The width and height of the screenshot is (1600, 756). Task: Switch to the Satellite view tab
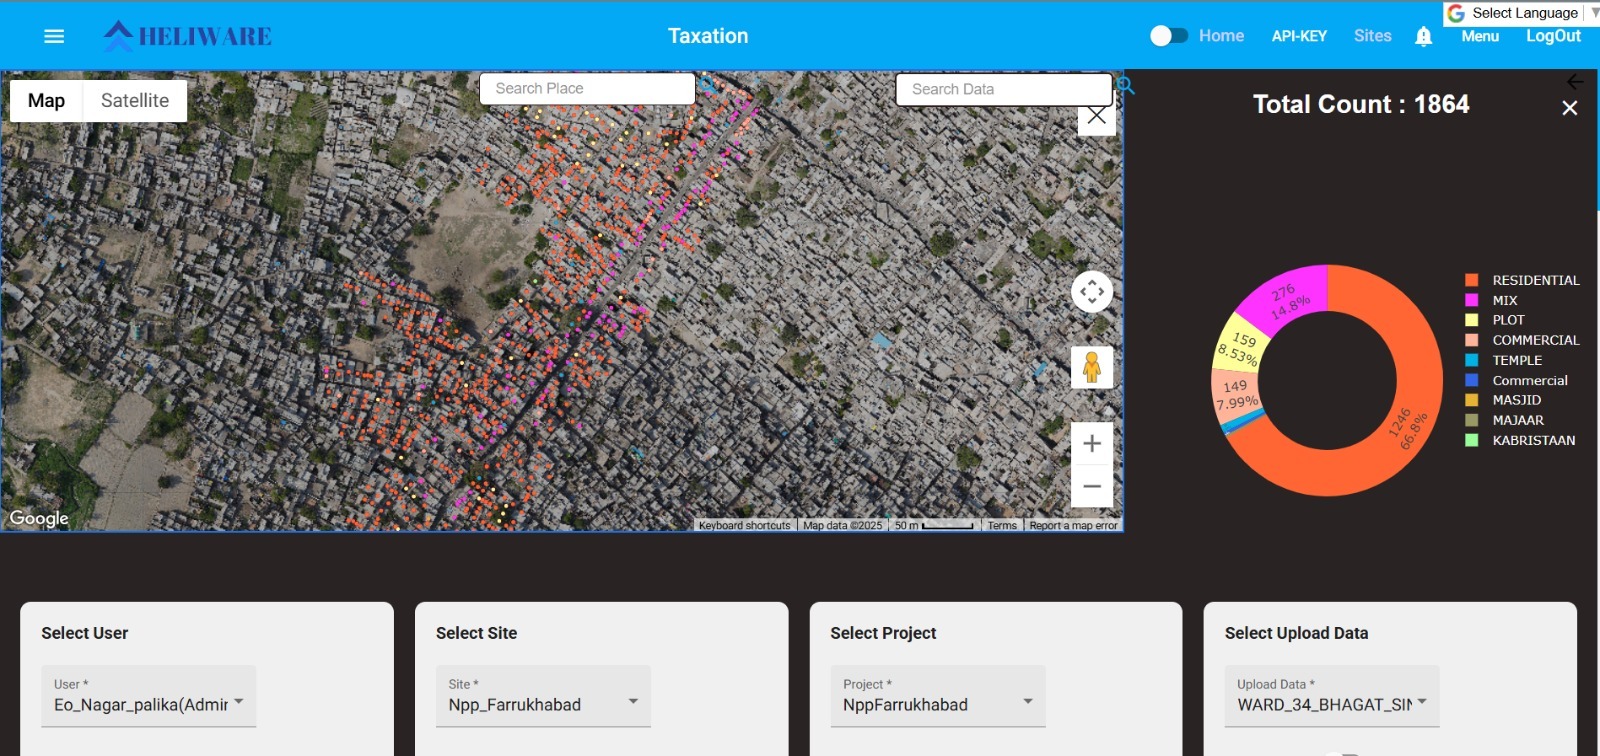135,101
